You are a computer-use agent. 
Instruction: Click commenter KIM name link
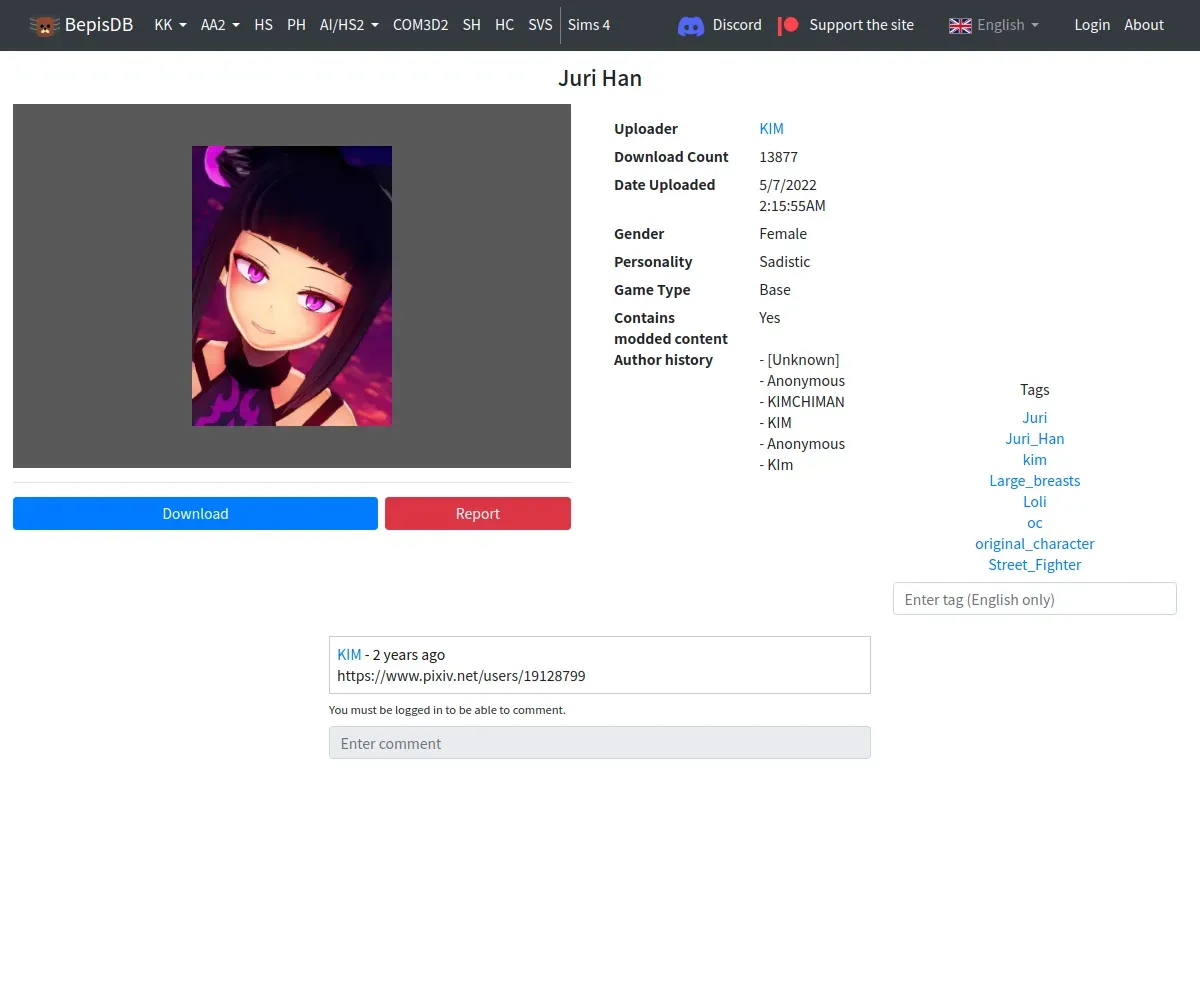point(349,655)
